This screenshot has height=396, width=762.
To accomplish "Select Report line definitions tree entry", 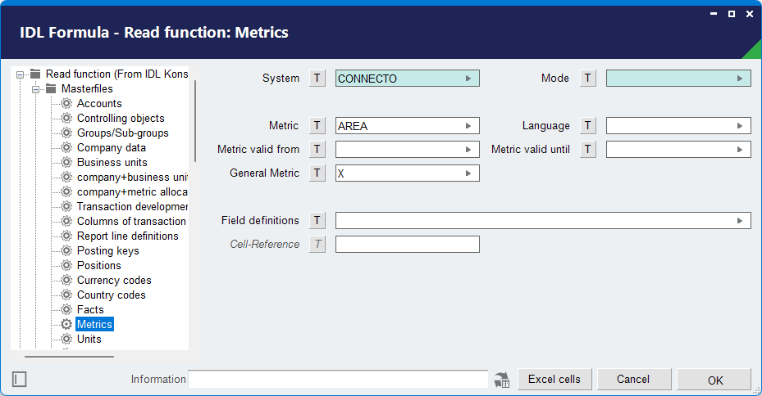I will (x=128, y=236).
